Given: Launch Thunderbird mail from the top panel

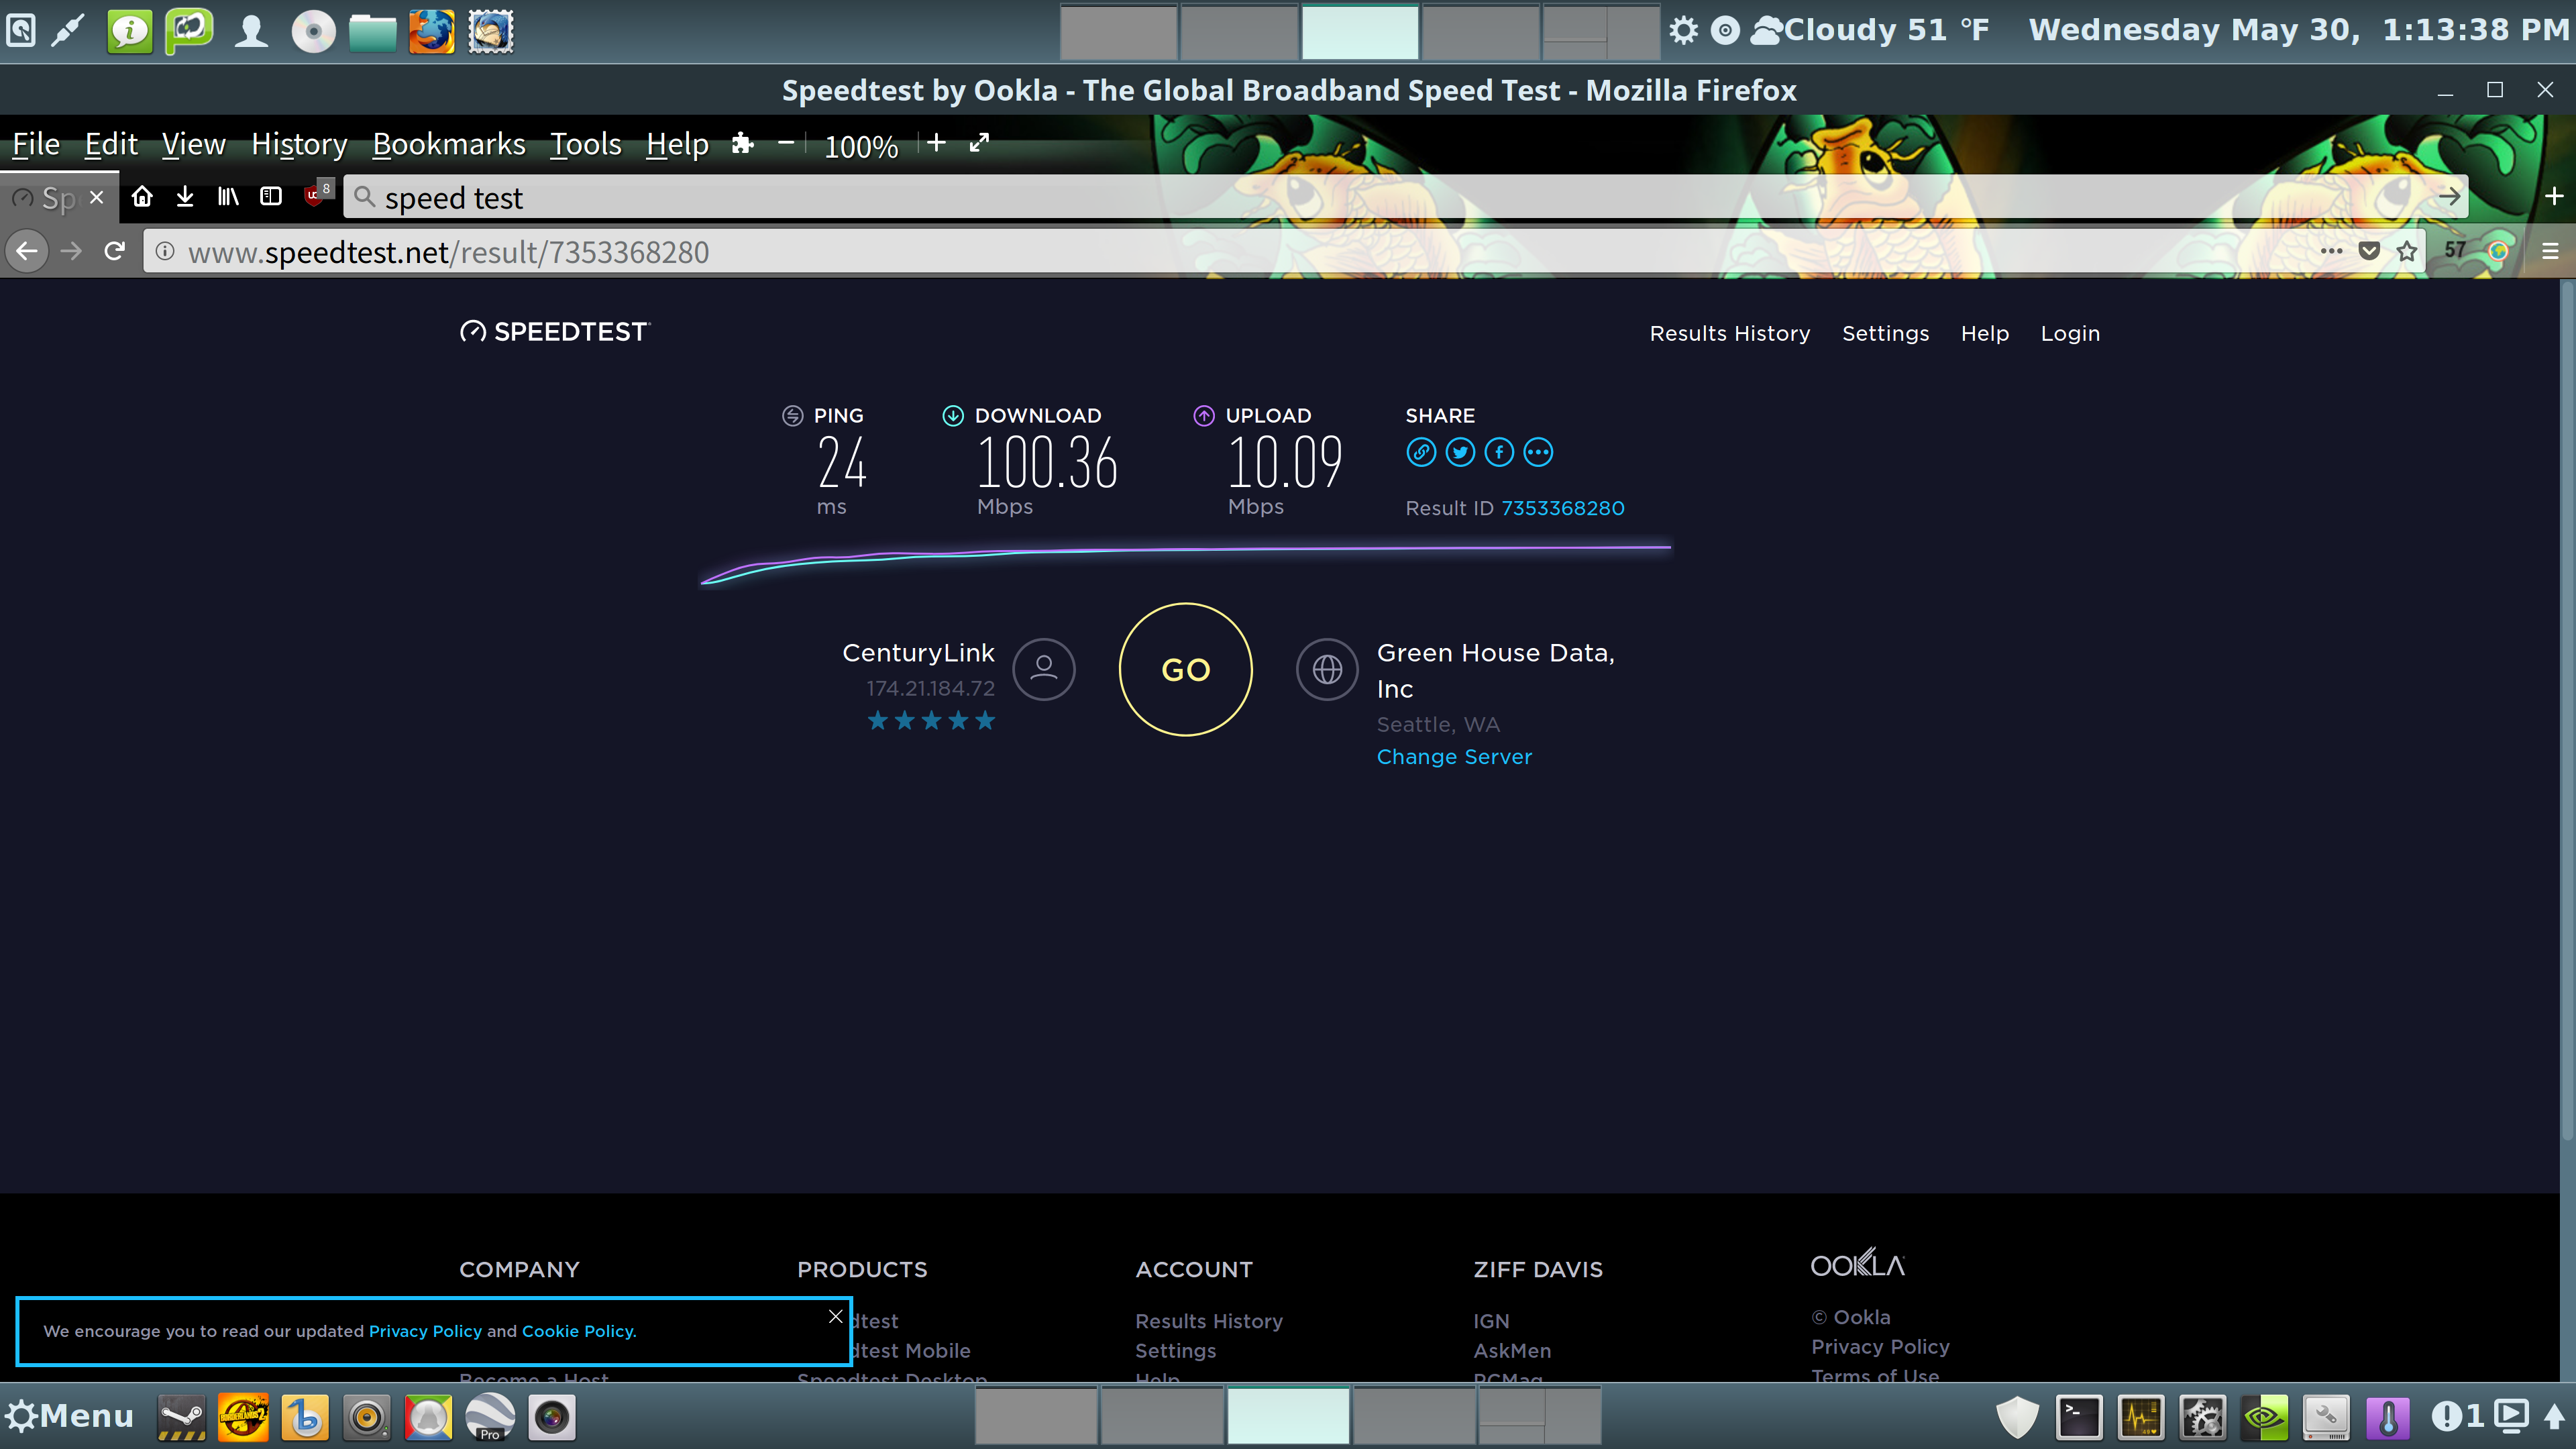Looking at the screenshot, I should tap(491, 31).
